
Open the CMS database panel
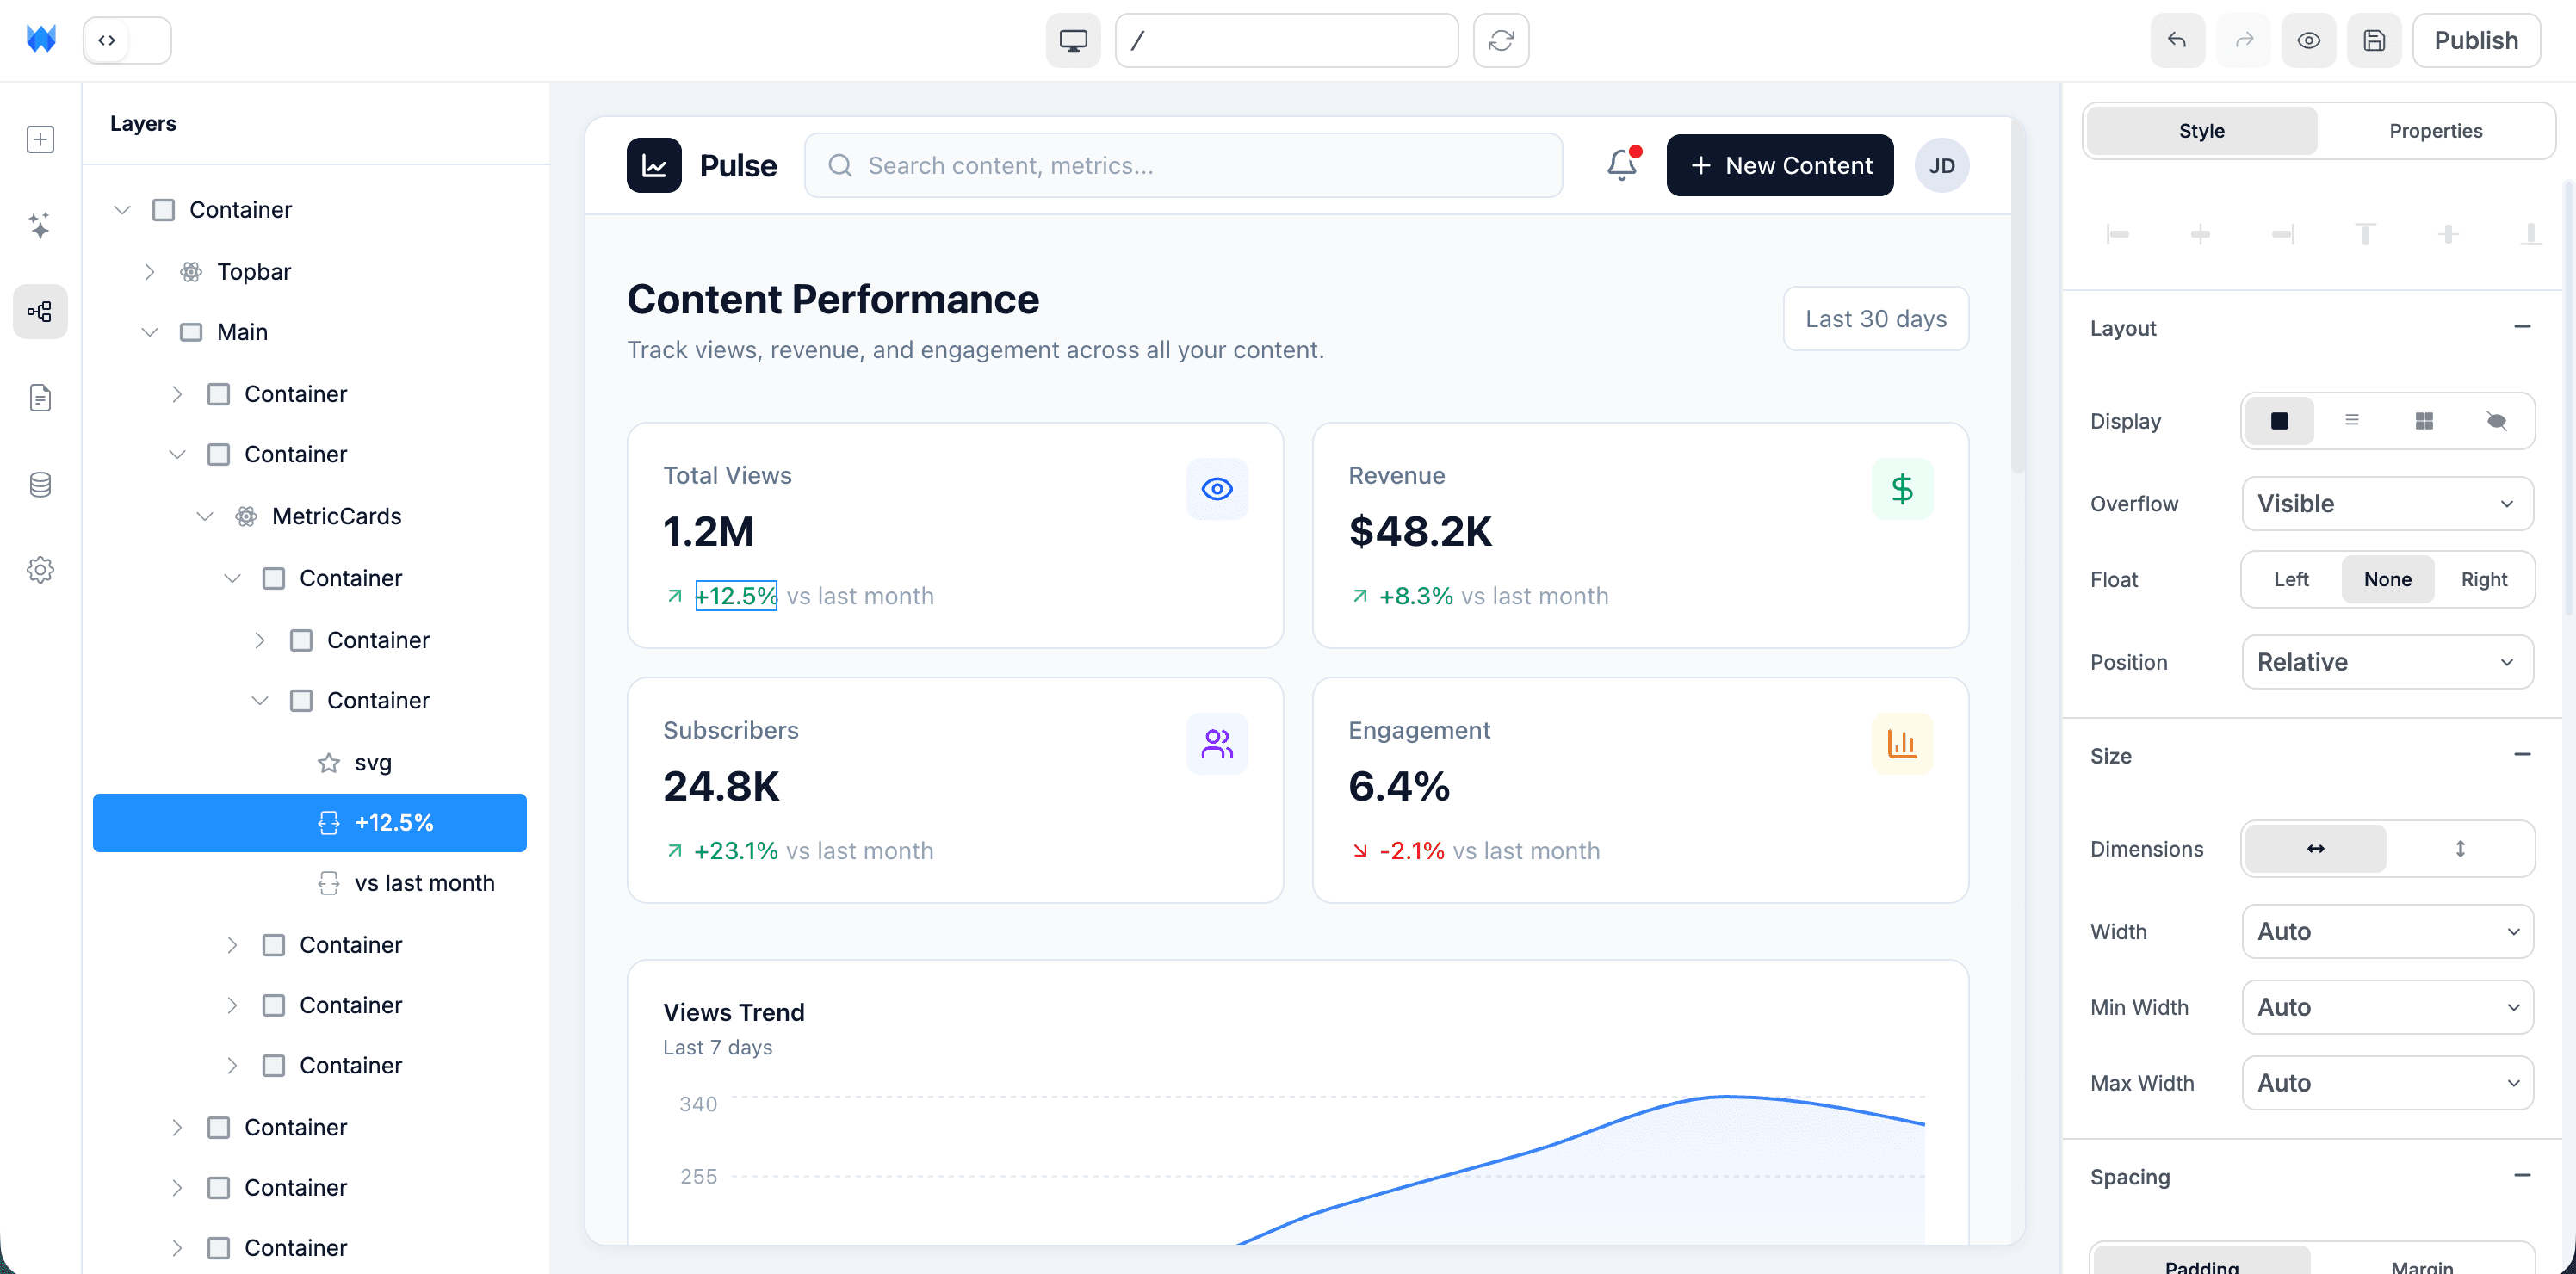(40, 484)
